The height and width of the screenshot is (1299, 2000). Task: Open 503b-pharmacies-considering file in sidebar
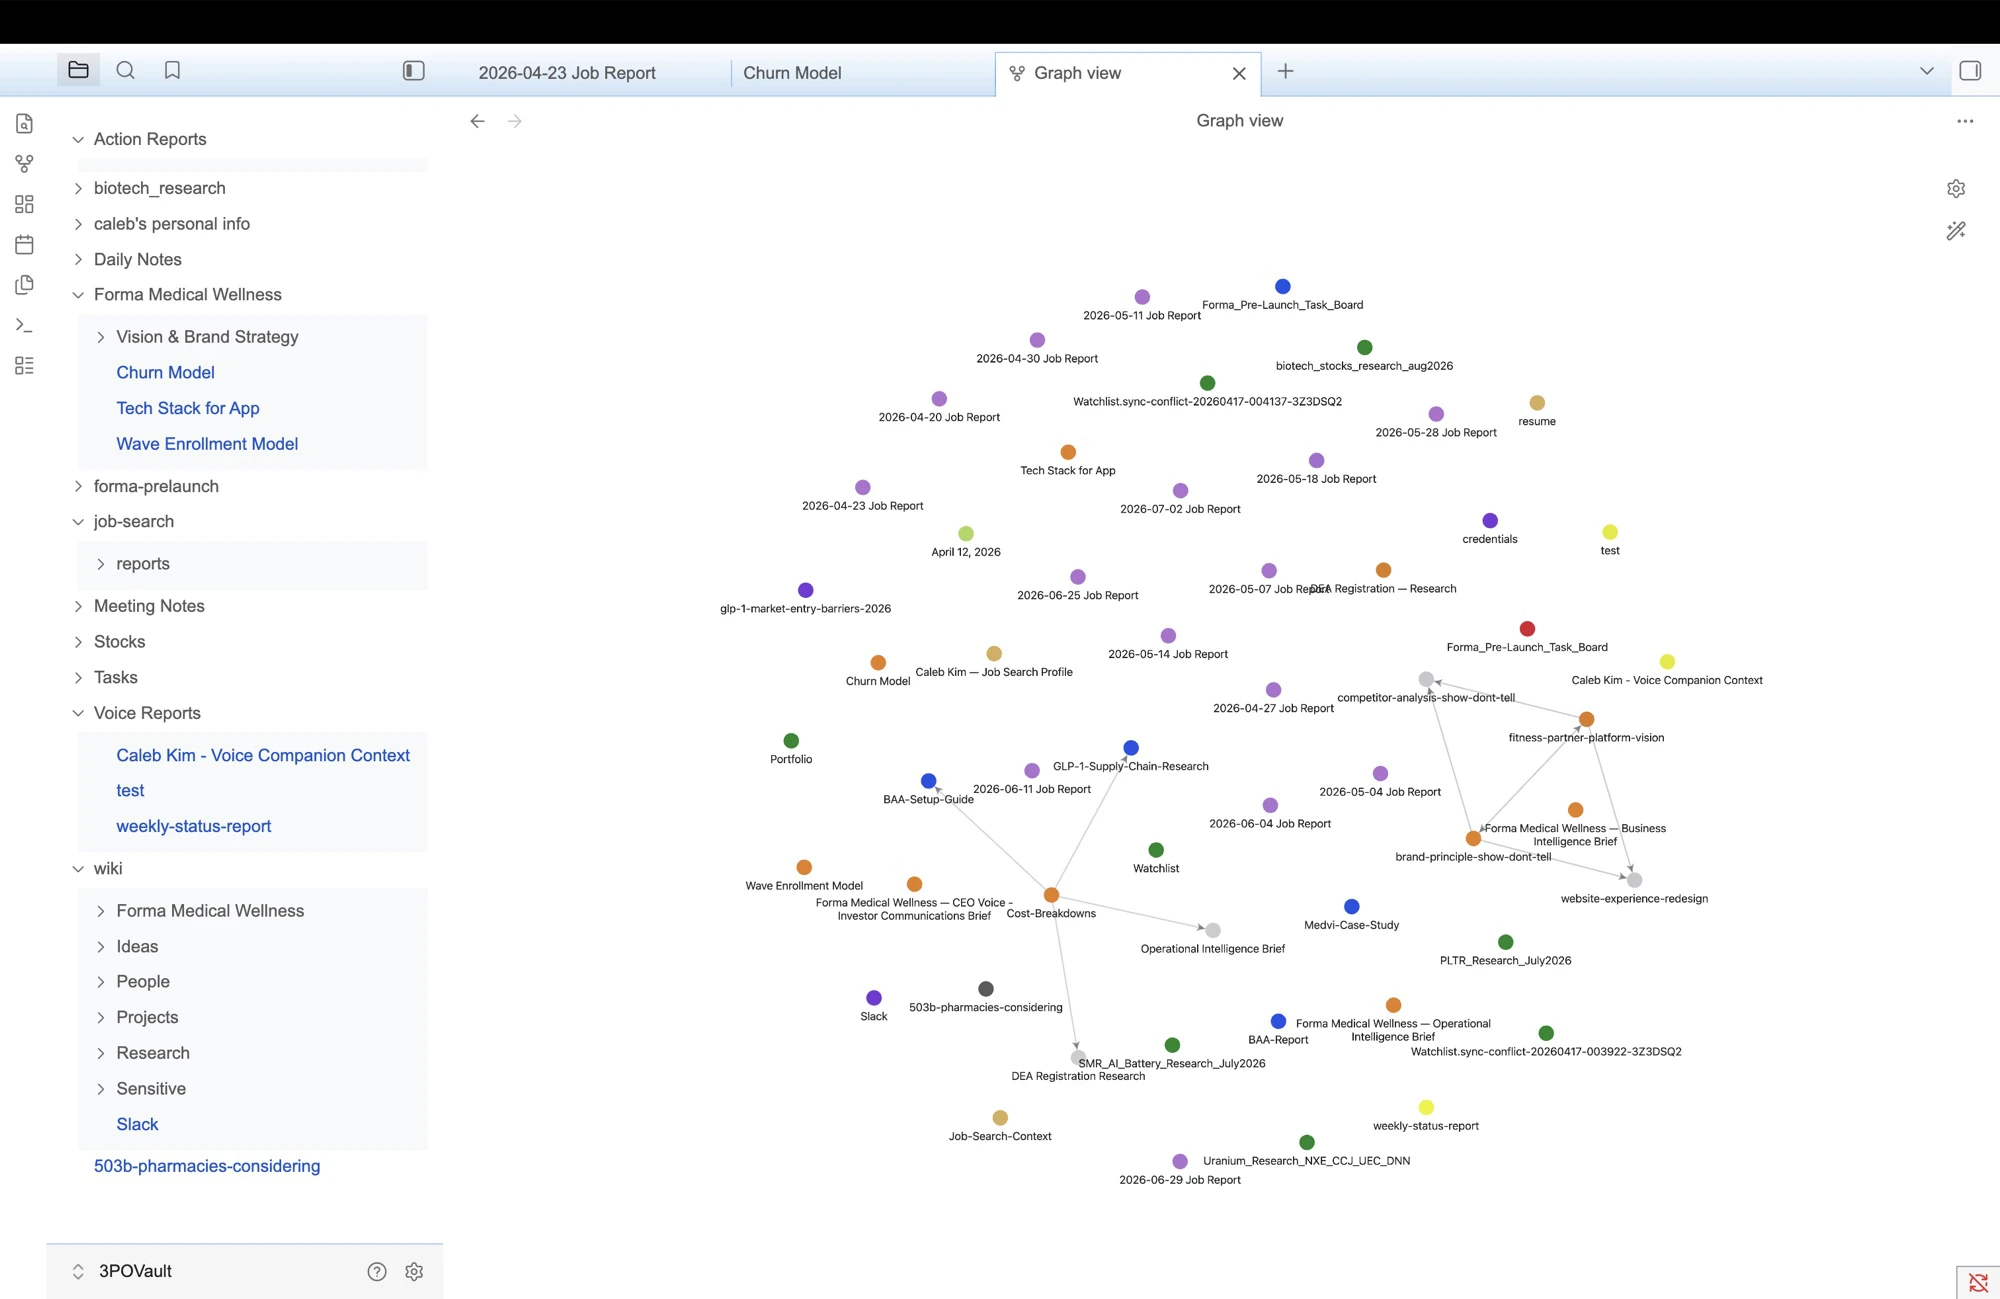tap(207, 1166)
